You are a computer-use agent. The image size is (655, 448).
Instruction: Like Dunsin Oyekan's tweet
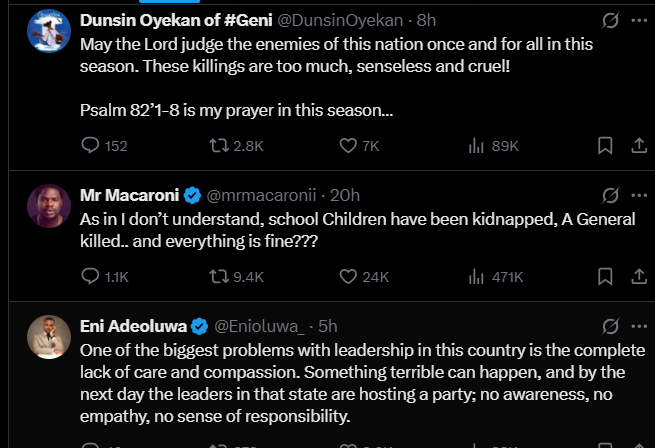point(348,146)
